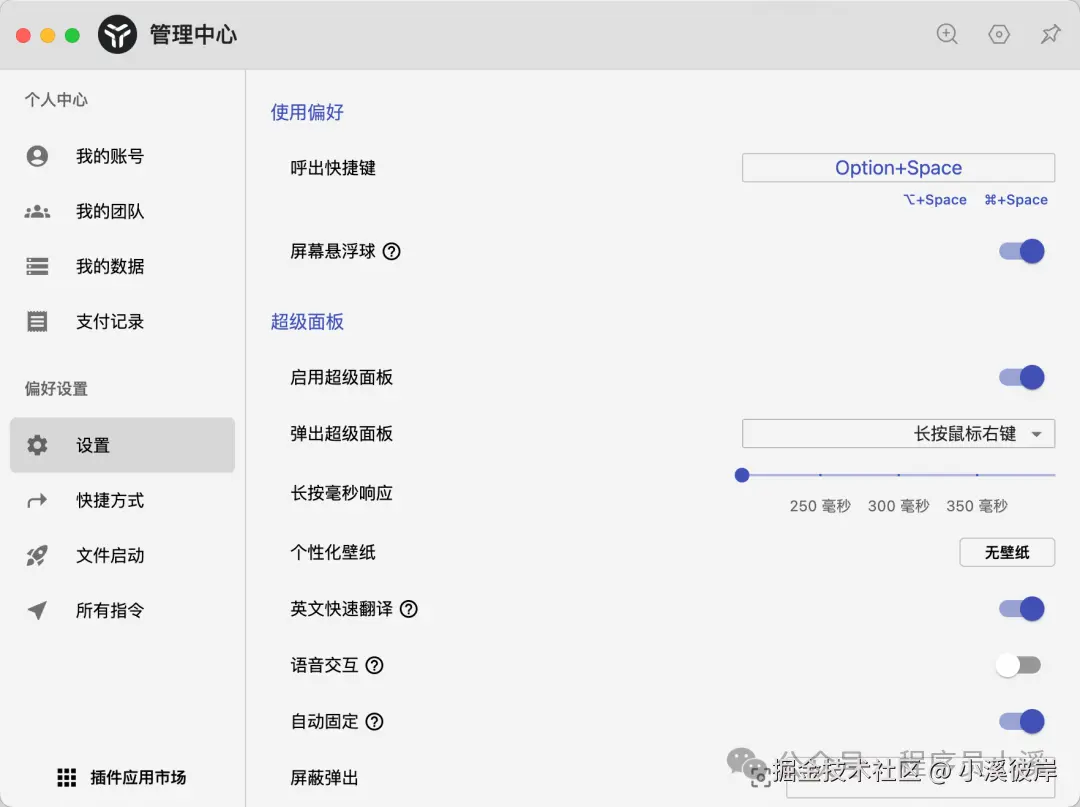Image resolution: width=1080 pixels, height=807 pixels.
Task: Click the 我的团队 people icon
Action: coord(36,211)
